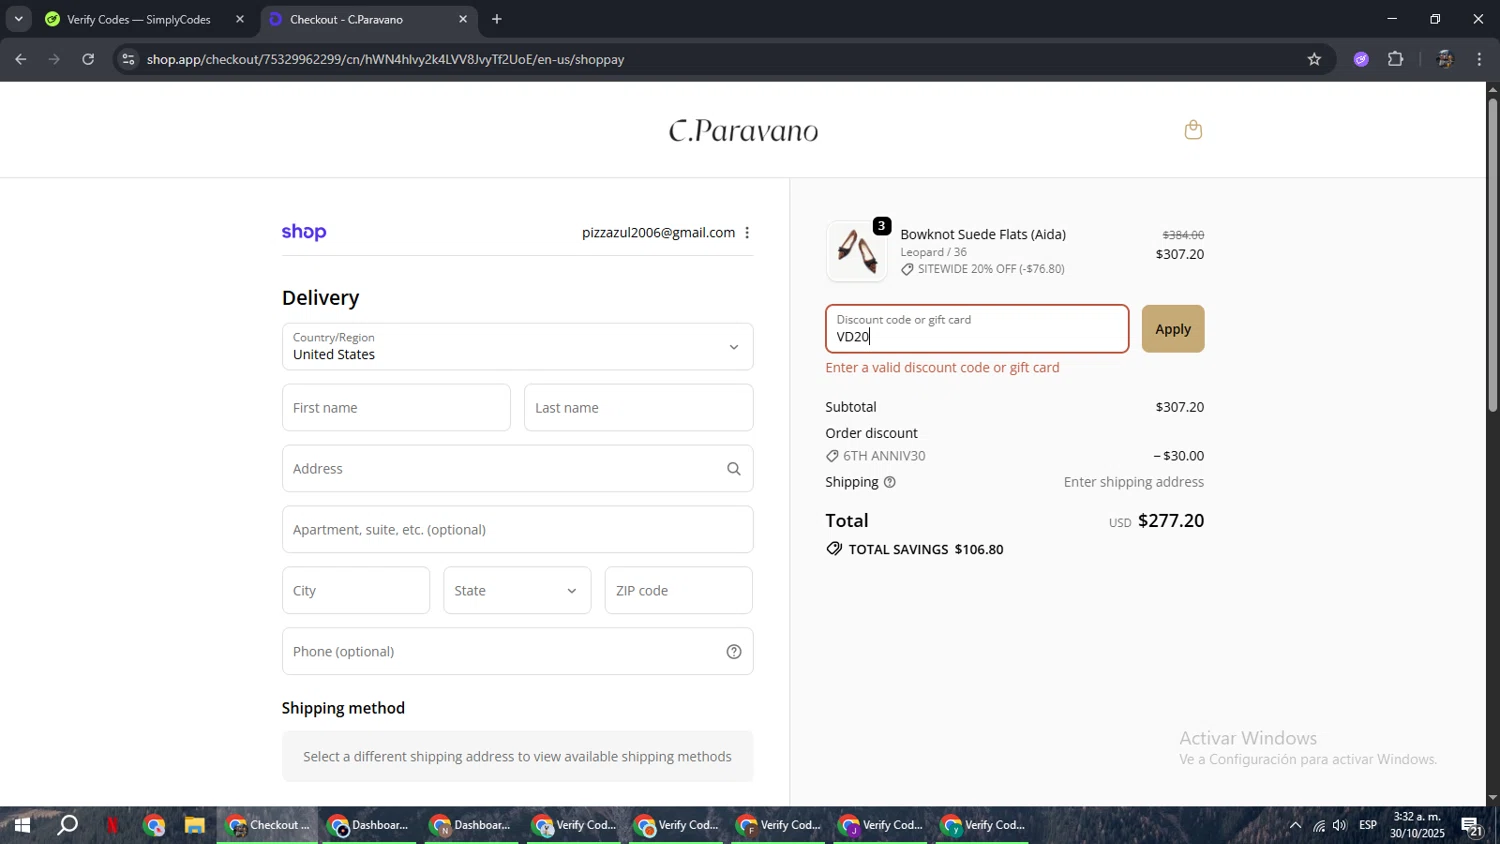
Task: View site information icon in address bar
Action: coord(127,59)
